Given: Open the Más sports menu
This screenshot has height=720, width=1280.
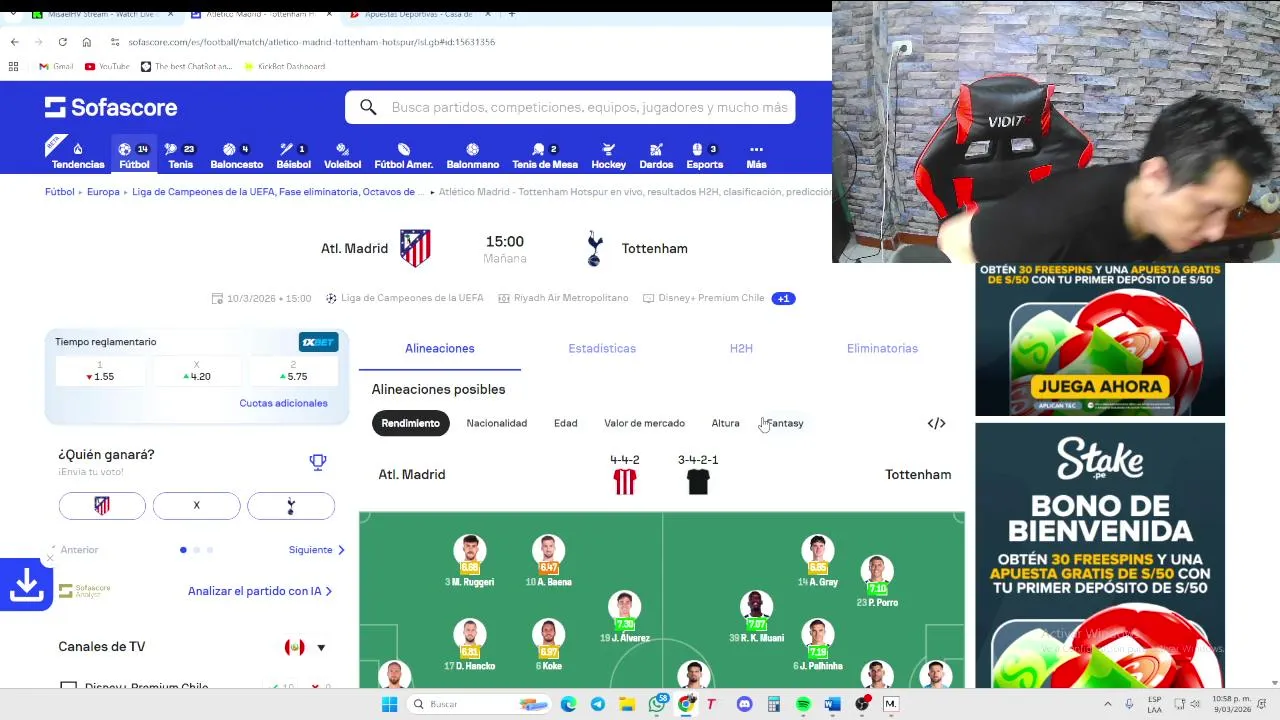Looking at the screenshot, I should click(x=756, y=156).
